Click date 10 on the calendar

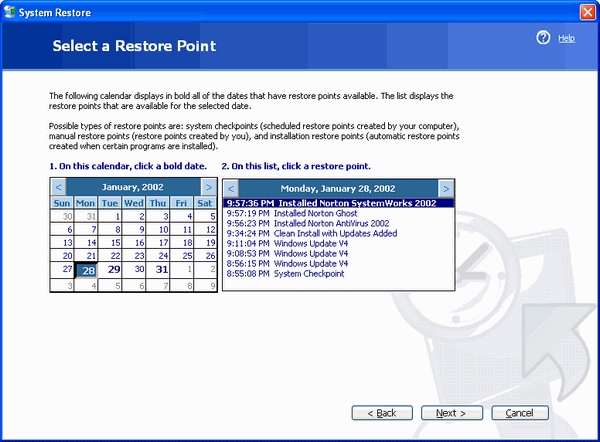click(x=158, y=230)
